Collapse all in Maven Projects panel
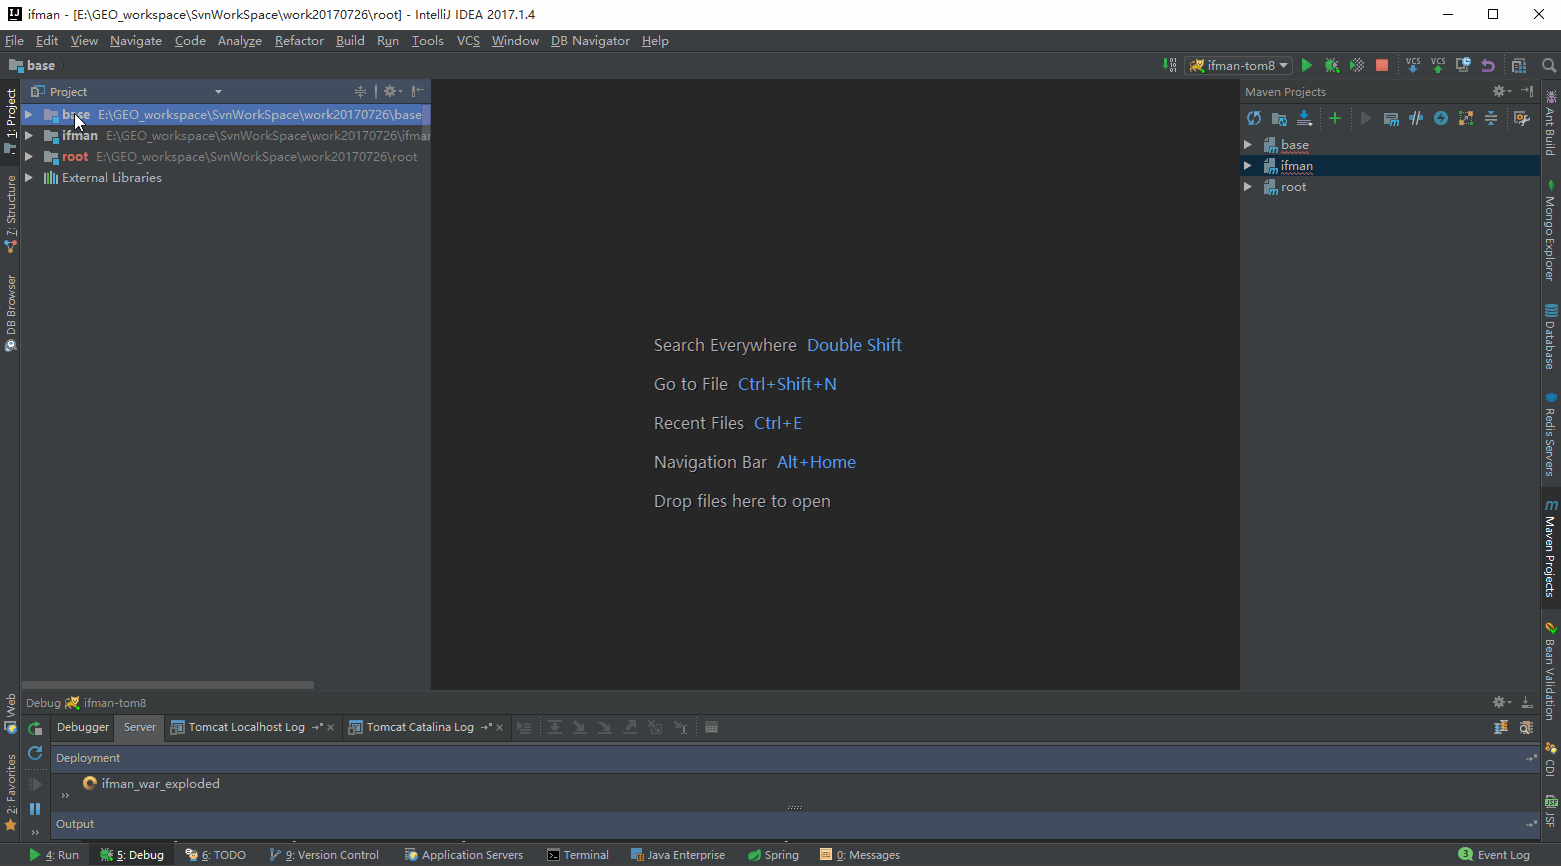This screenshot has height=866, width=1561. coord(1491,118)
